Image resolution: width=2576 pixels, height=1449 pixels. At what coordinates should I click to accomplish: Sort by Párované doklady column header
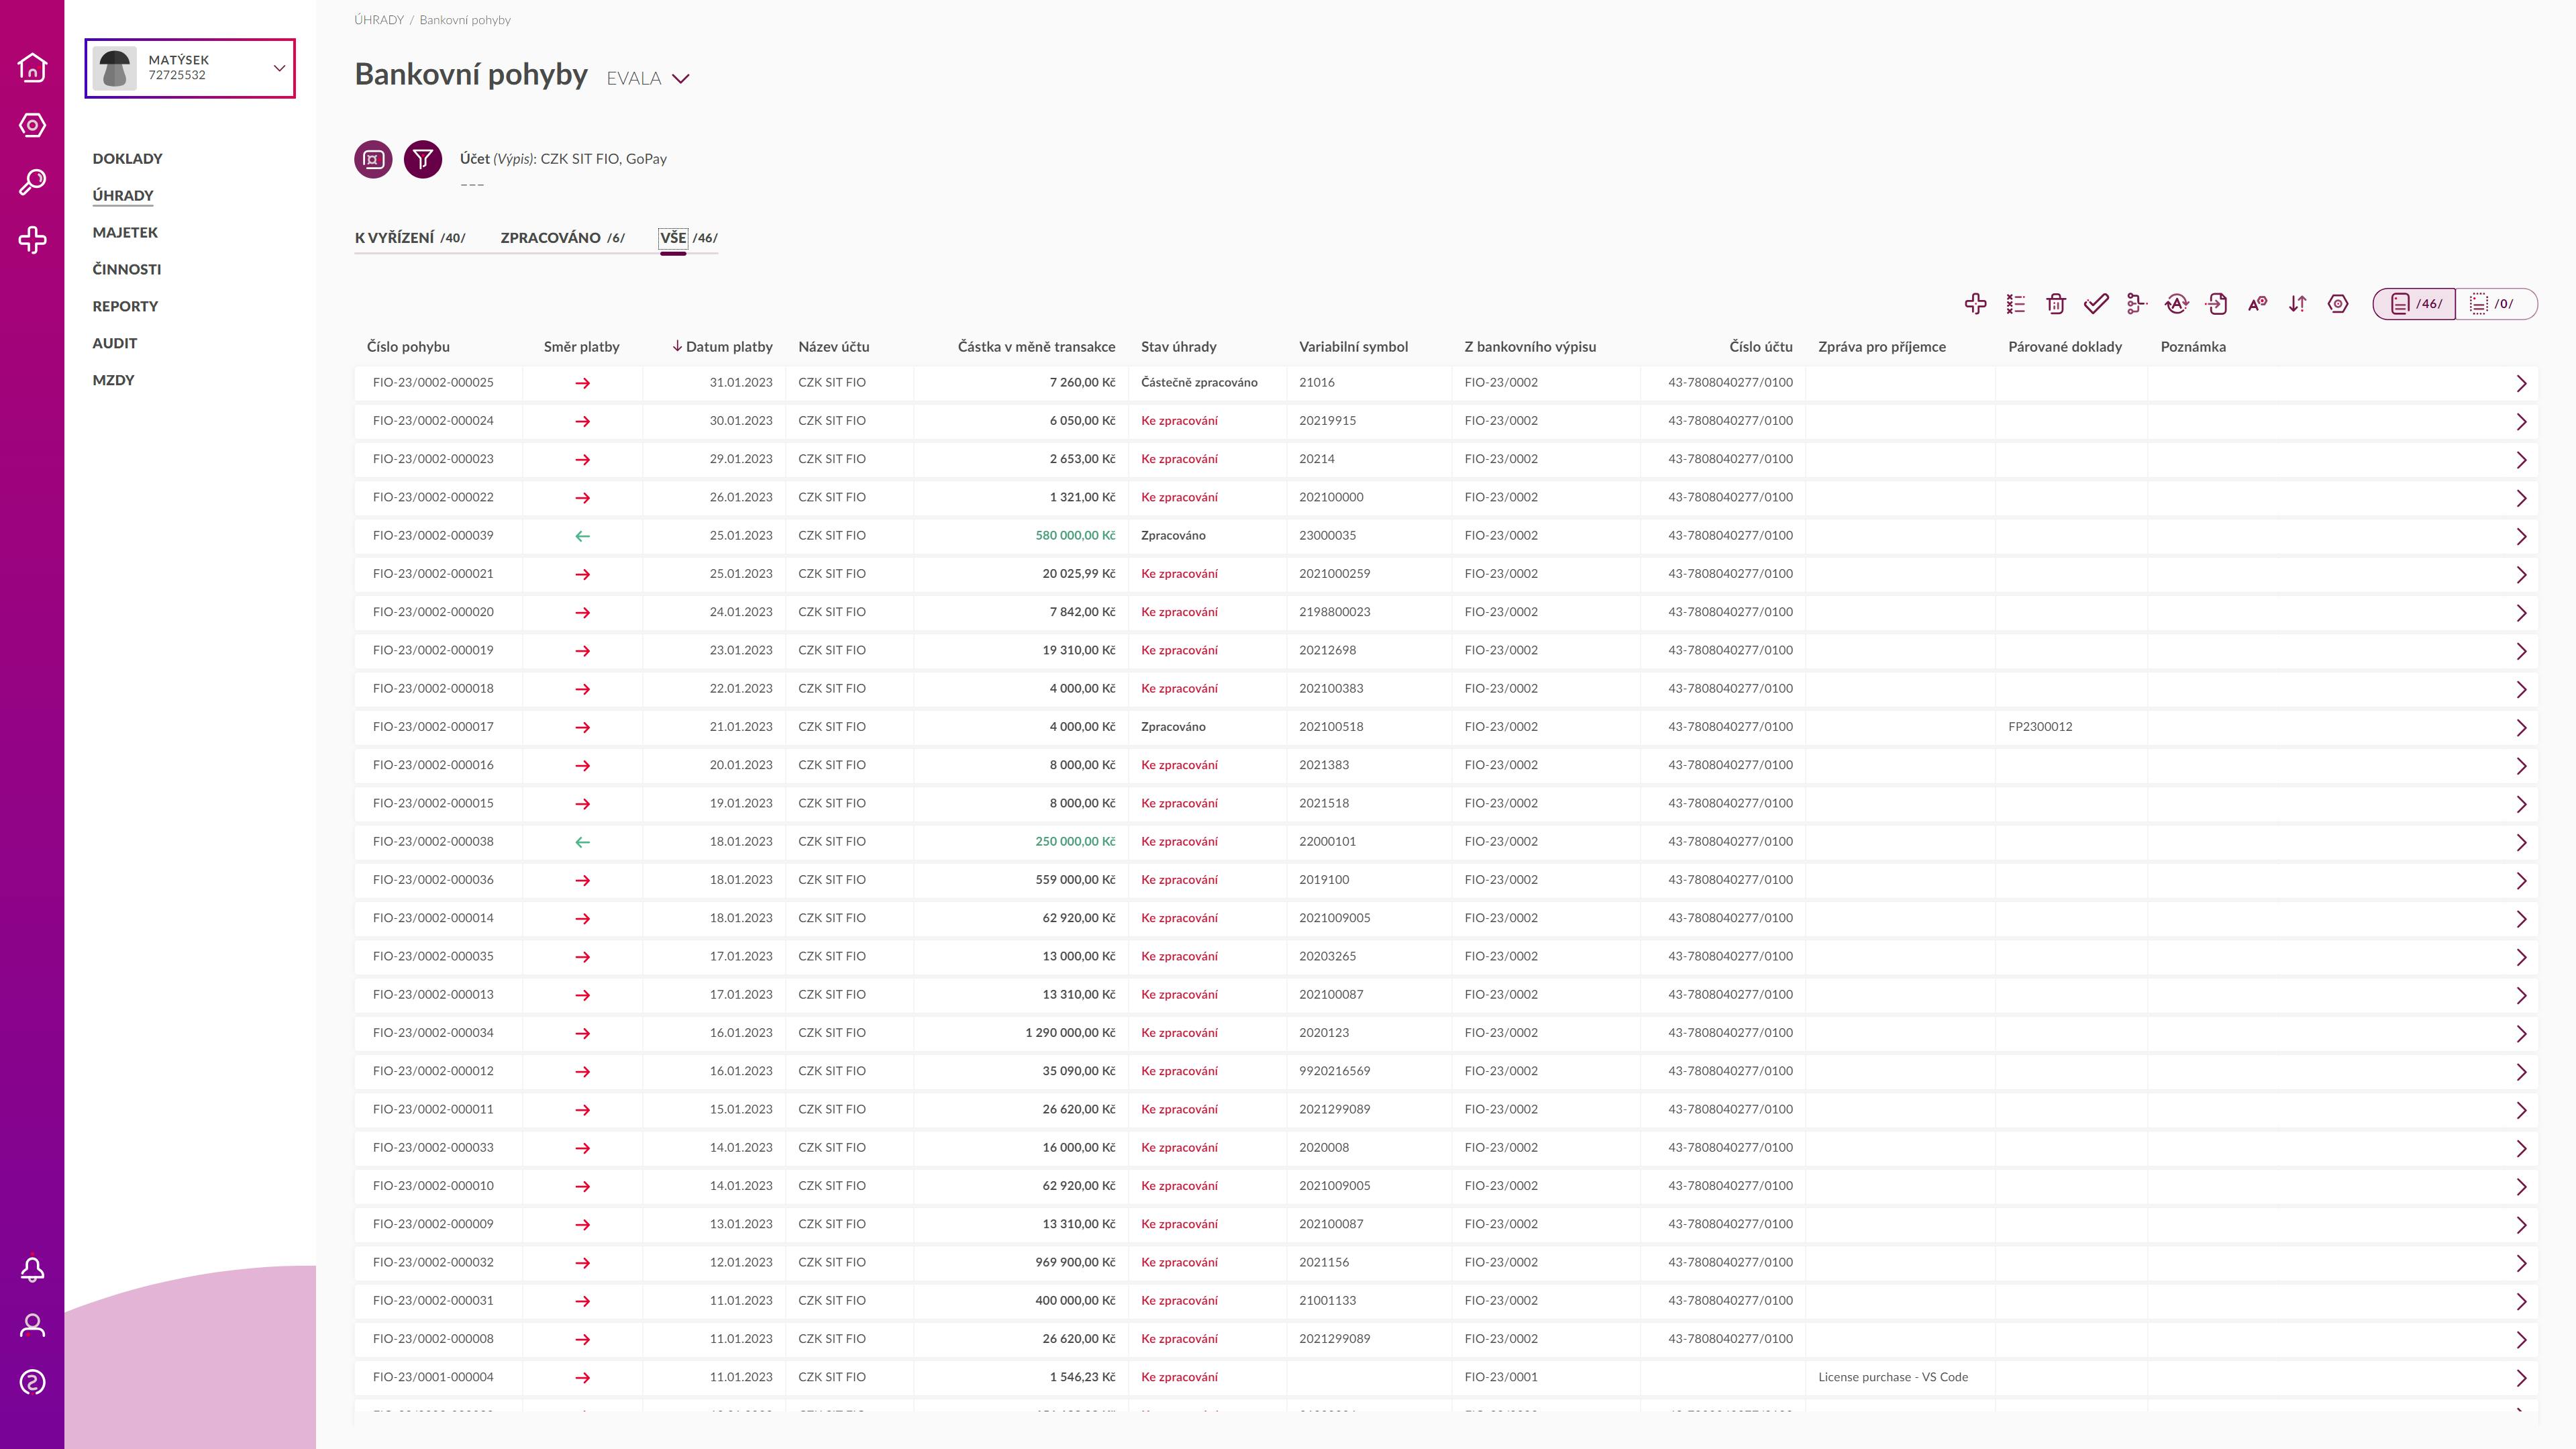click(x=2064, y=347)
